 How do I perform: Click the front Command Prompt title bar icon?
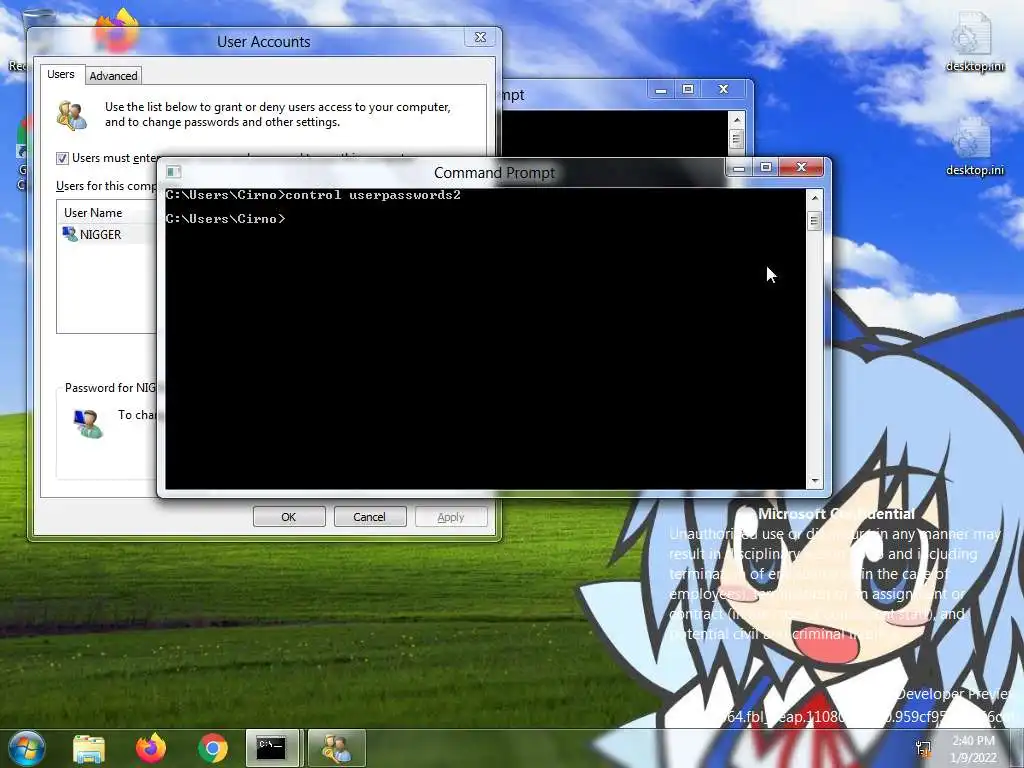[173, 172]
